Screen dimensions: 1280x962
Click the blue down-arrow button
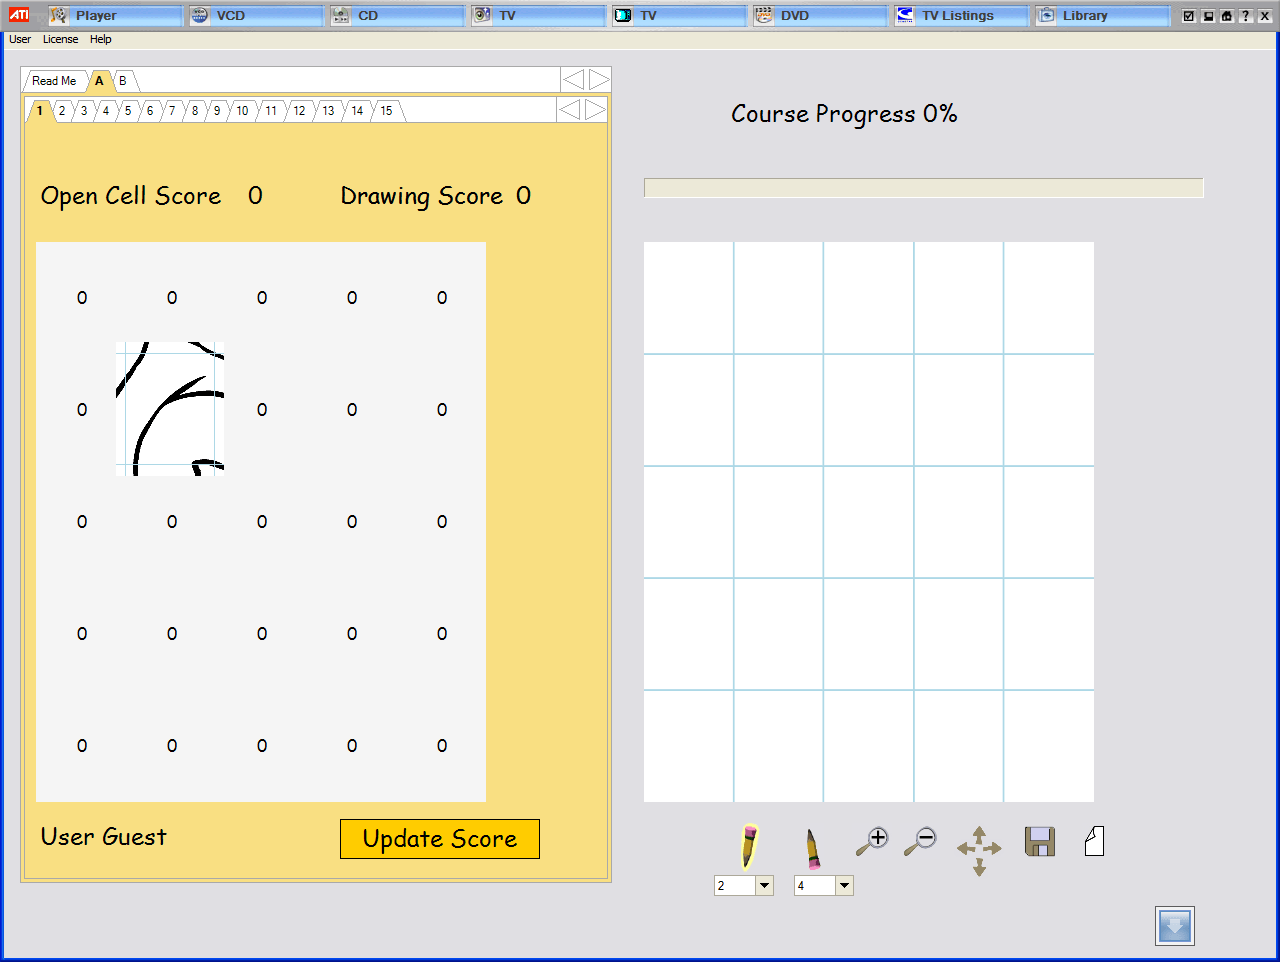1175,926
